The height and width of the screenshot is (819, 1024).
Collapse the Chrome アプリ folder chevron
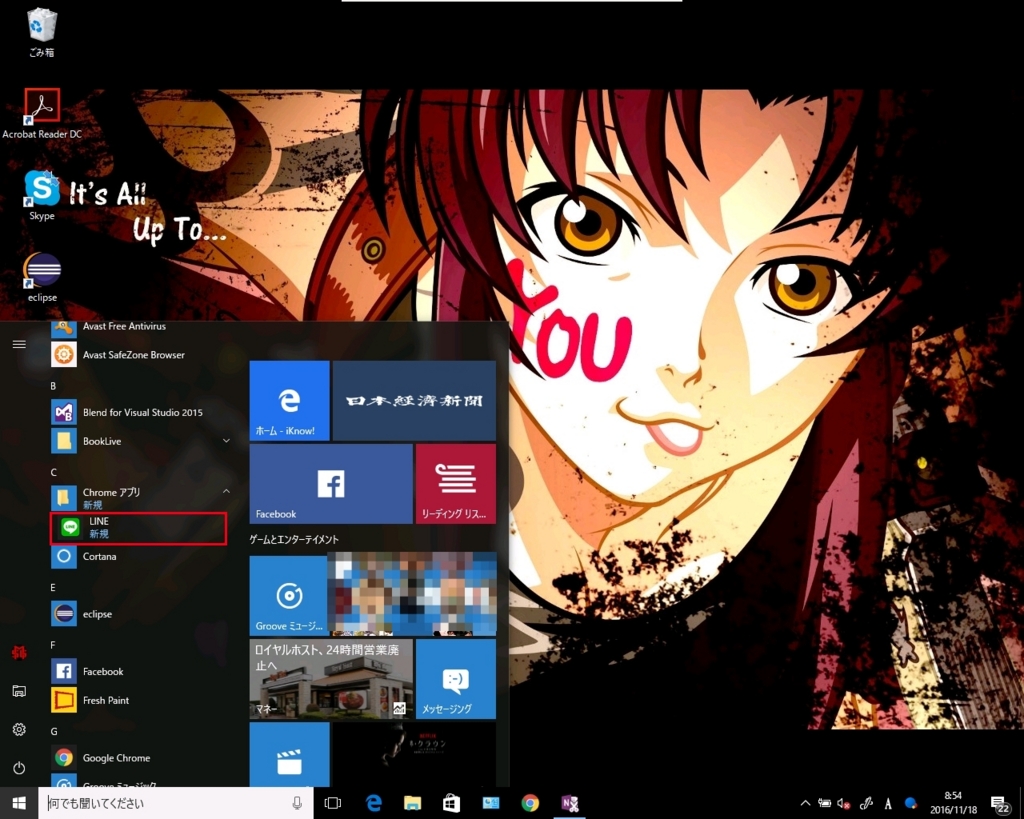point(226,491)
